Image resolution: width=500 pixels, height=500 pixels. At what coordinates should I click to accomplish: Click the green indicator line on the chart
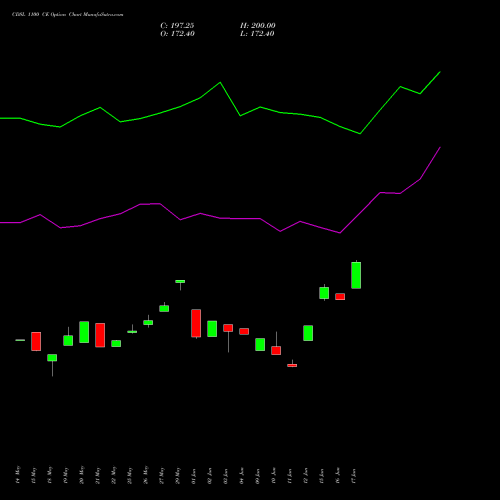pyautogui.click(x=220, y=83)
